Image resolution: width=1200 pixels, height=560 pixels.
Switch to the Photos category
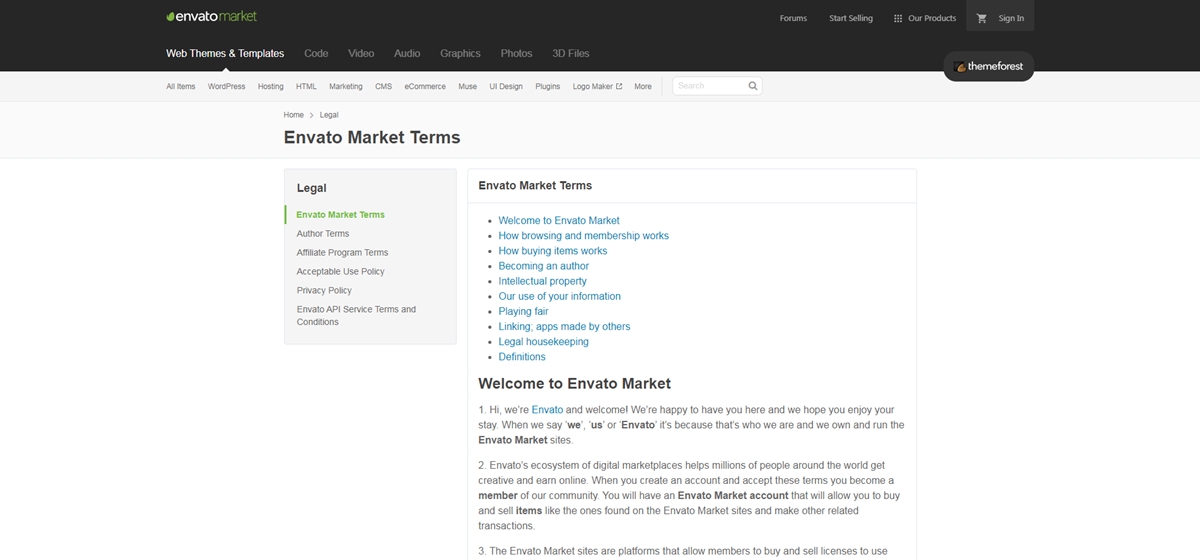[516, 53]
